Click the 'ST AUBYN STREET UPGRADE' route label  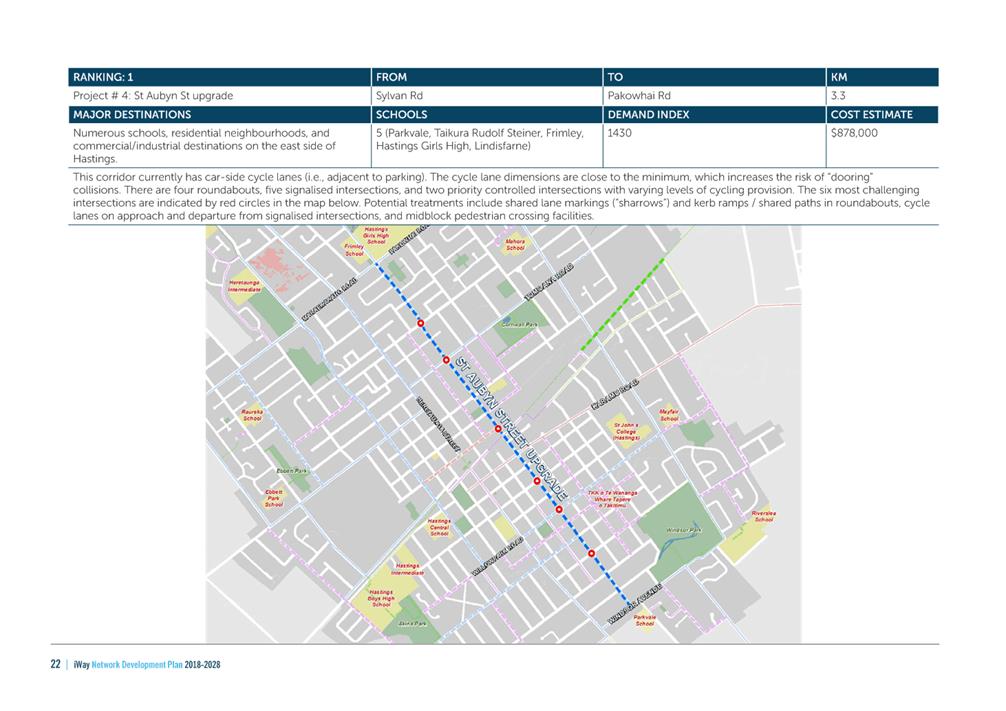pos(512,427)
